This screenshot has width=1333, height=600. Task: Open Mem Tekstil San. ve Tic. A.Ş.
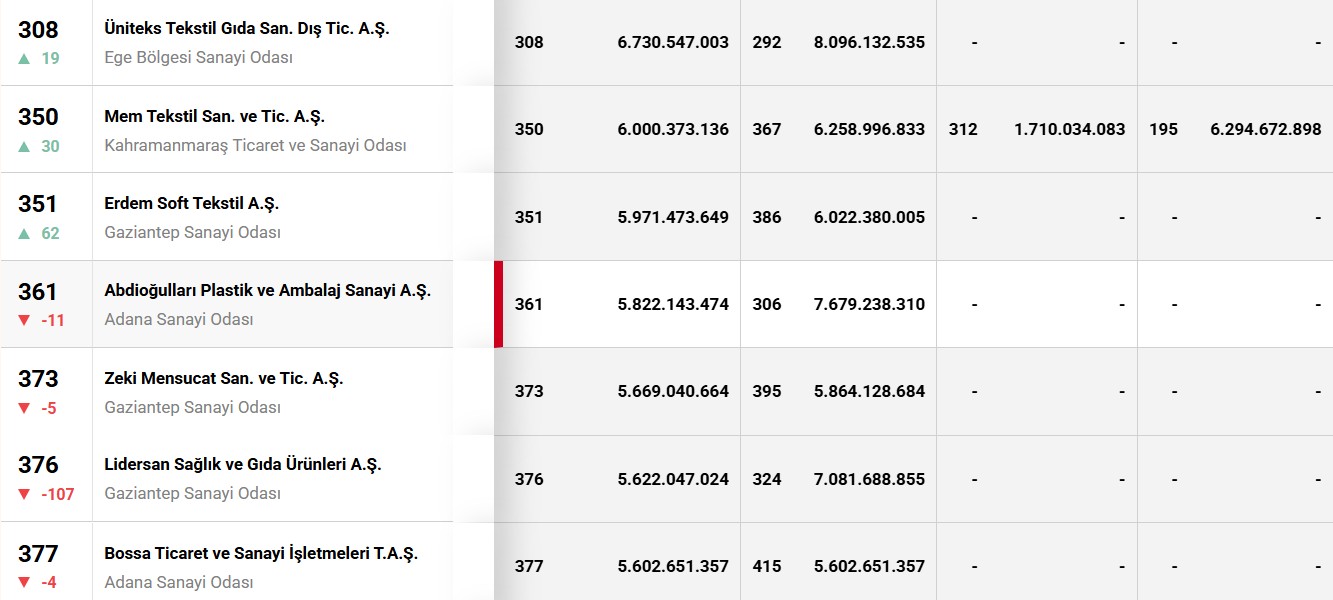[214, 116]
